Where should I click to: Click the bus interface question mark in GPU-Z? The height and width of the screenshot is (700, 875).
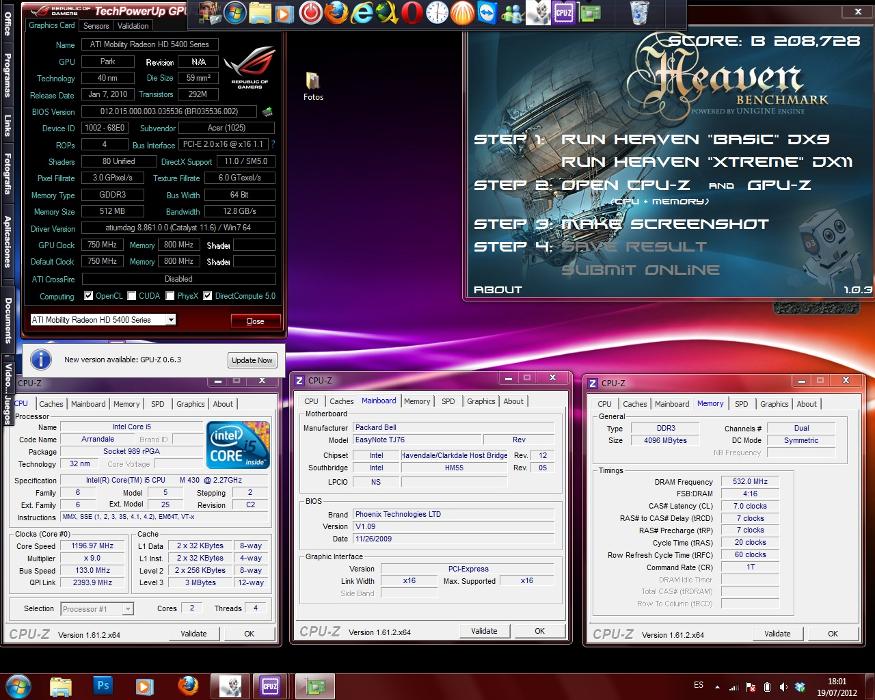[273, 144]
